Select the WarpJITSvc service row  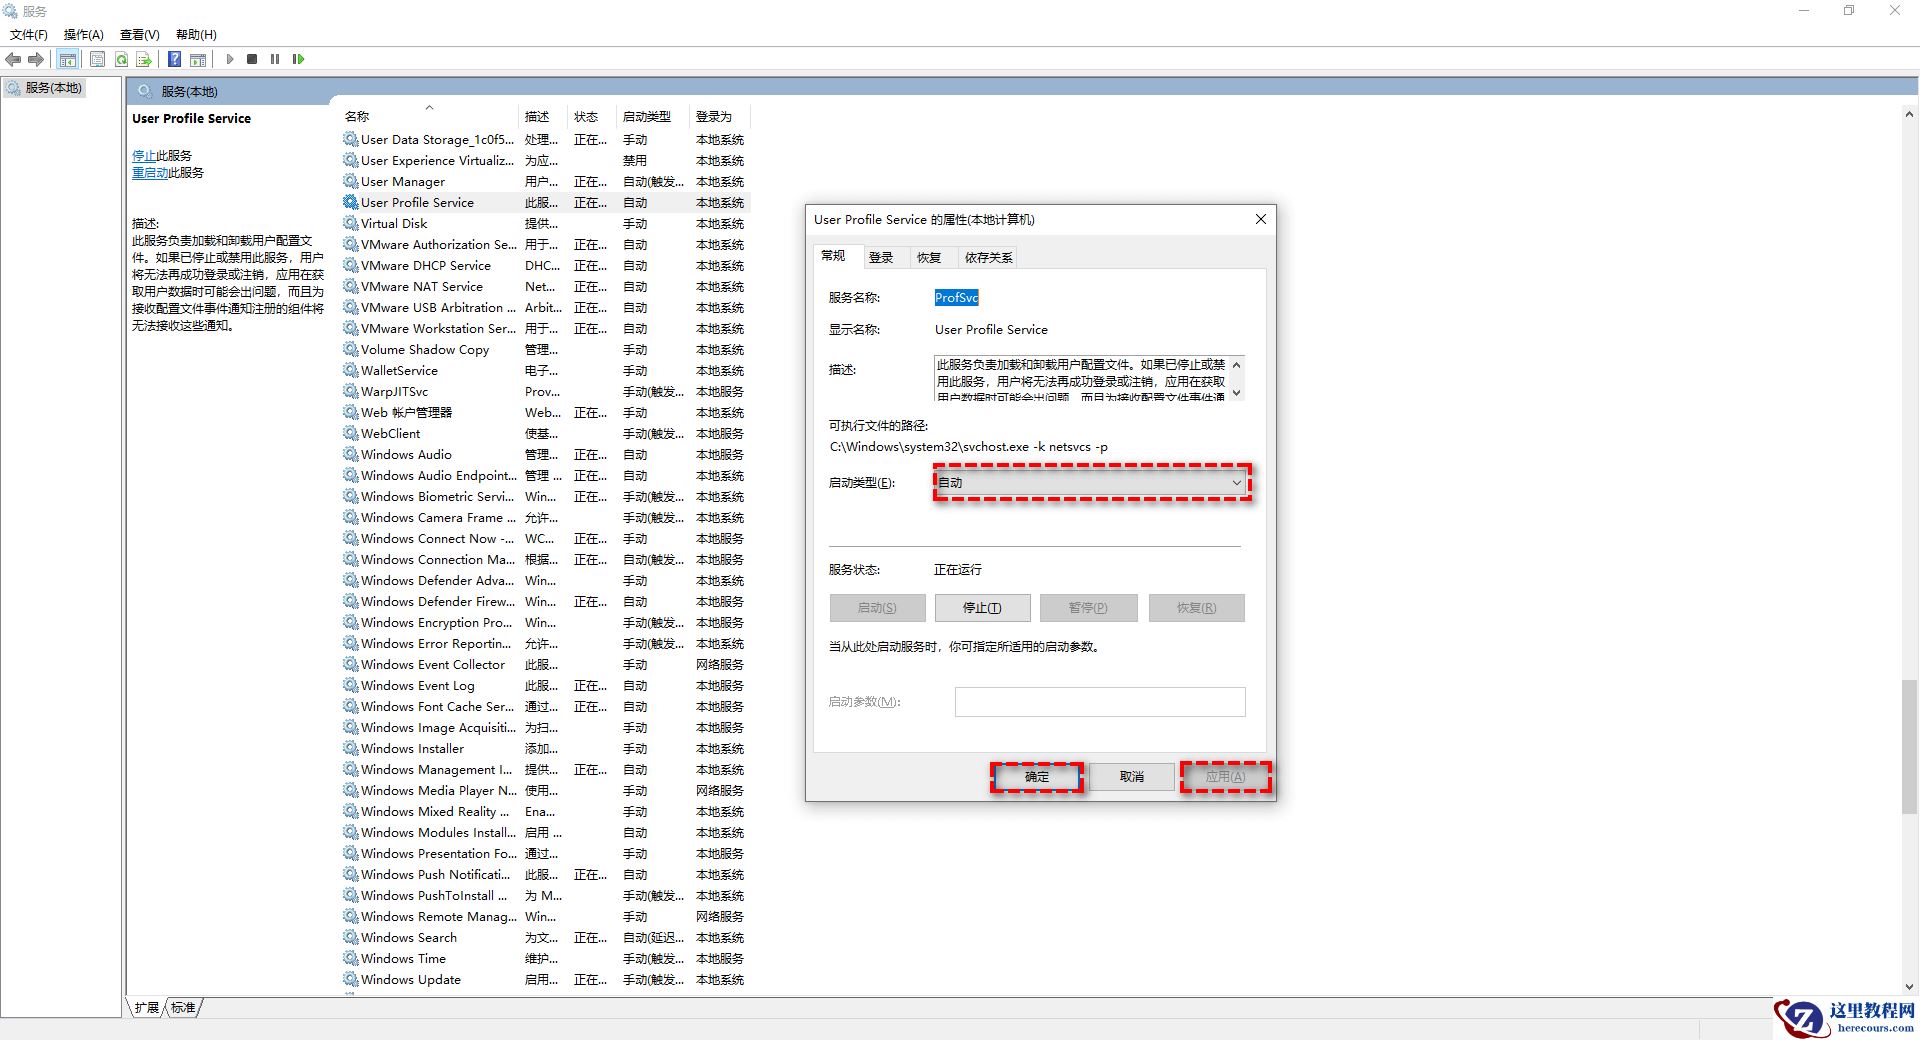545,392
